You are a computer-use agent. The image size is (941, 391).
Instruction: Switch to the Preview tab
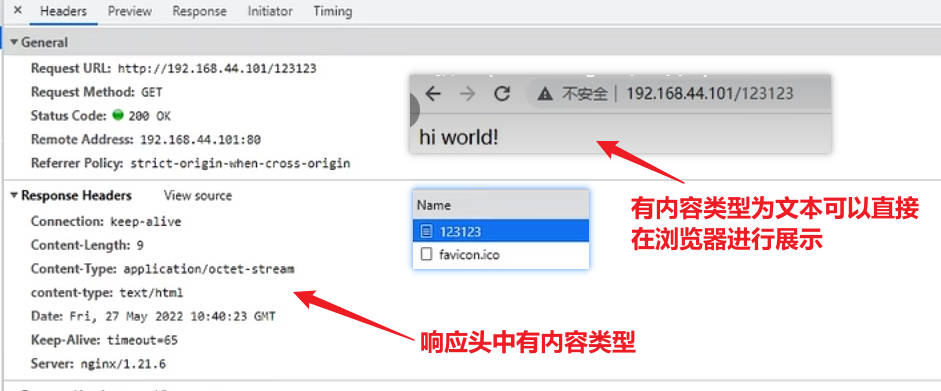(130, 11)
